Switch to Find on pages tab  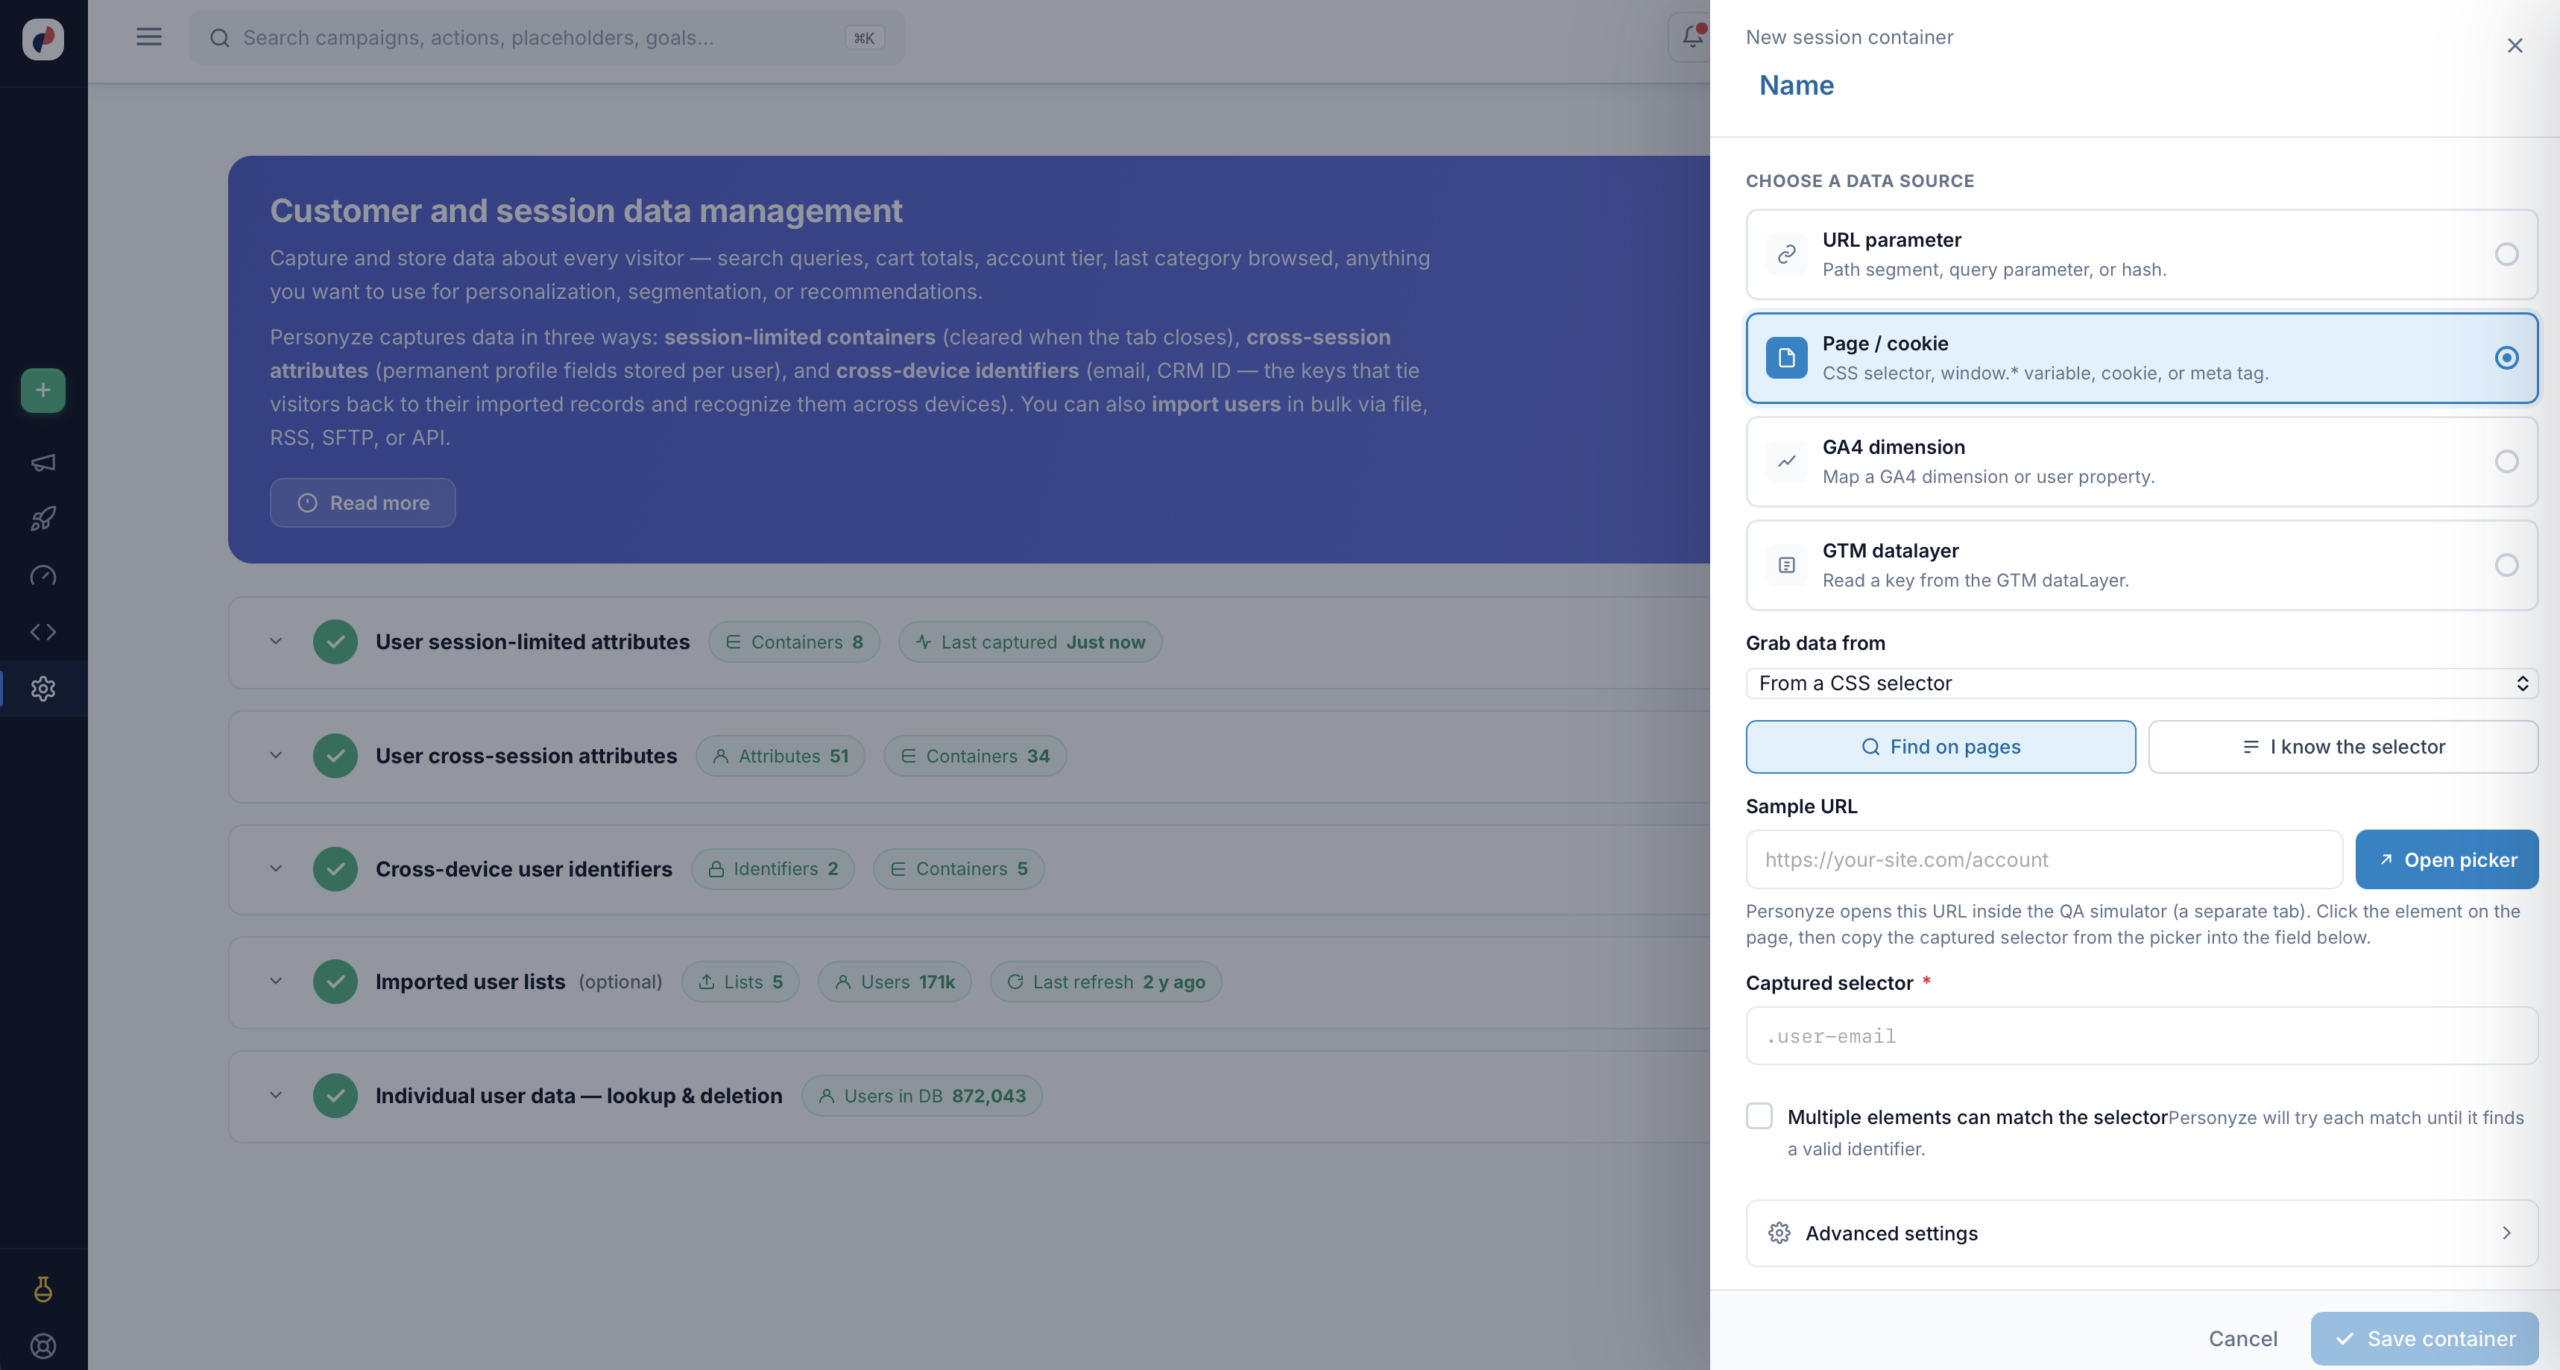tap(1940, 747)
